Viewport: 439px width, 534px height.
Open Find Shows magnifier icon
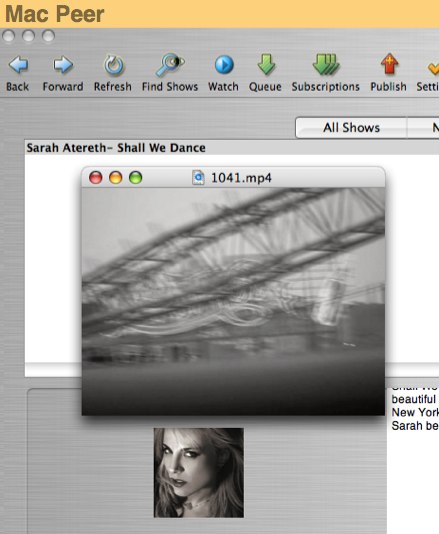(x=170, y=64)
